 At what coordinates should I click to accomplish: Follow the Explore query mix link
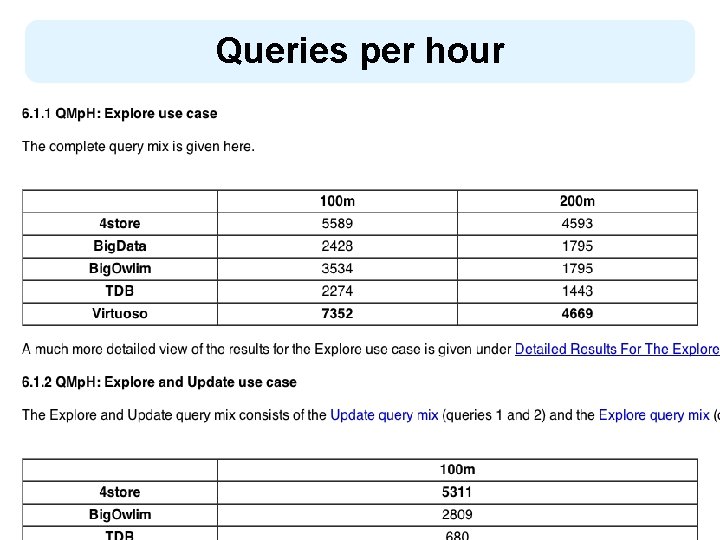click(654, 415)
